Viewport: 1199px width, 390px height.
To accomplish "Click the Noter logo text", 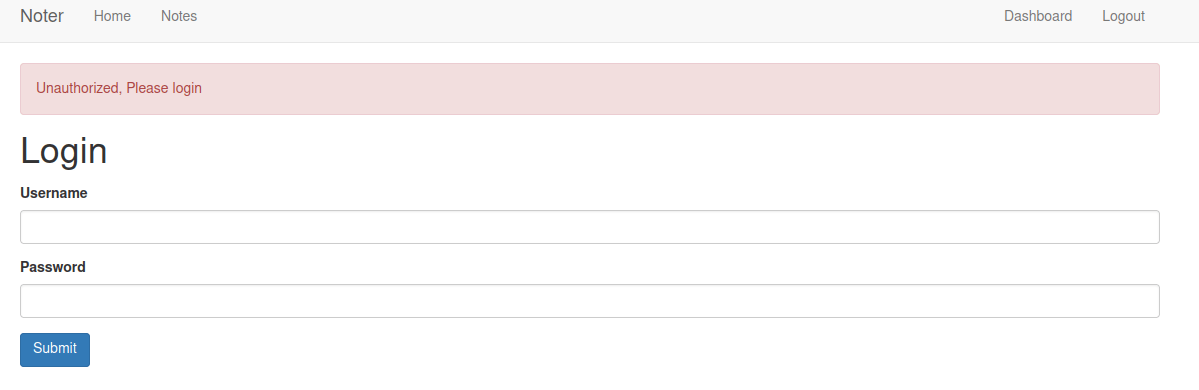I will 42,16.
